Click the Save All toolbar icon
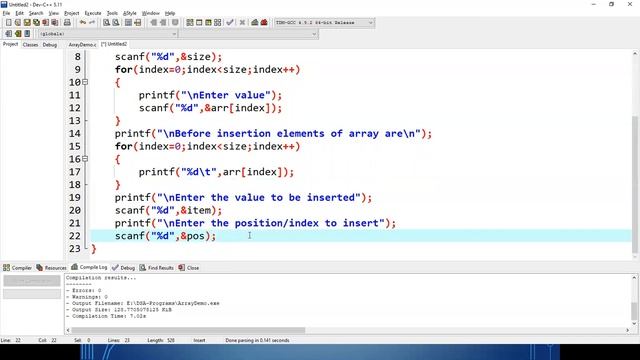This screenshot has height=360, width=640. point(36,22)
